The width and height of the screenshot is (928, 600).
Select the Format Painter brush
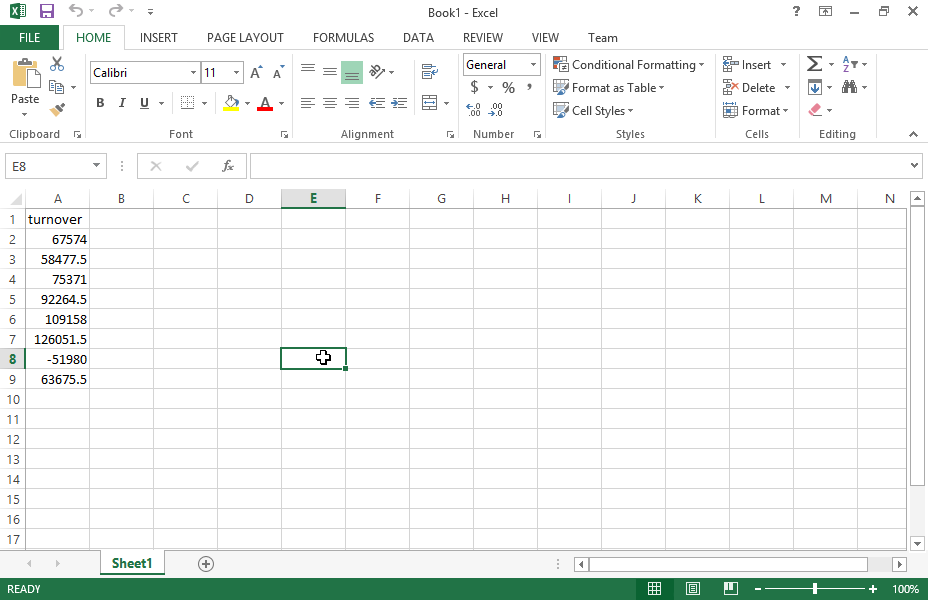(x=57, y=109)
